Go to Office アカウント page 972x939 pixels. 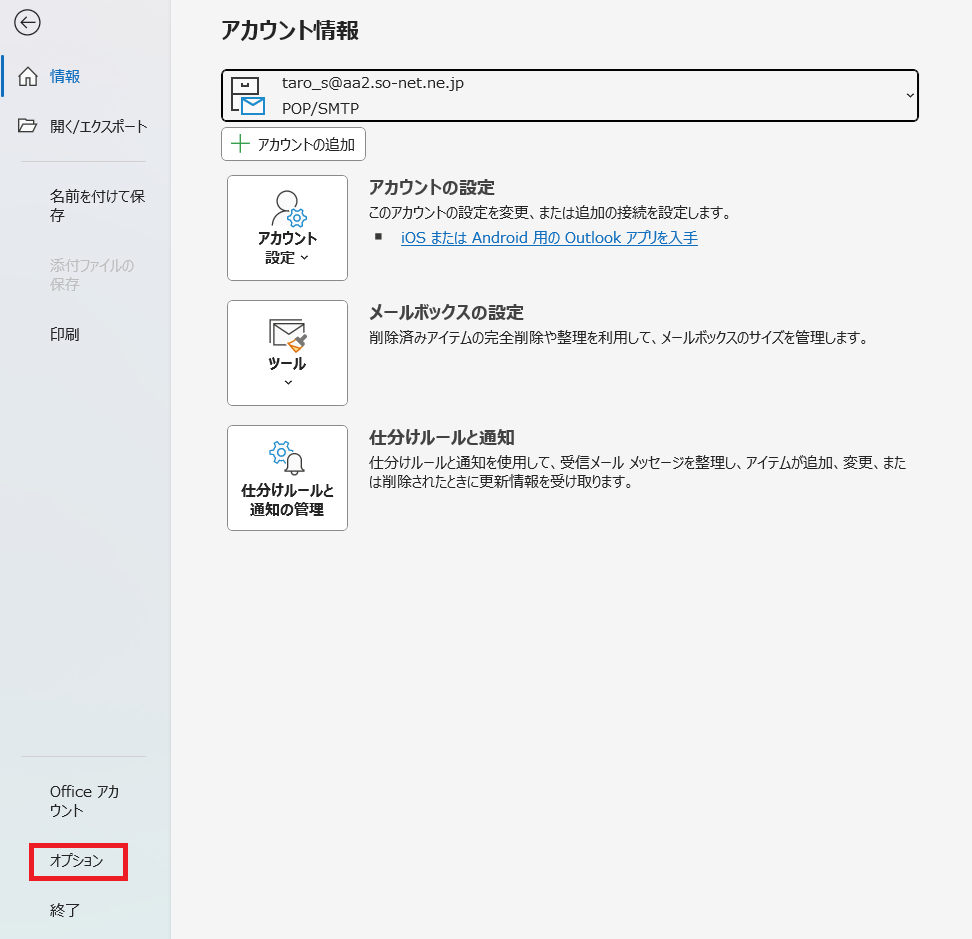[85, 801]
